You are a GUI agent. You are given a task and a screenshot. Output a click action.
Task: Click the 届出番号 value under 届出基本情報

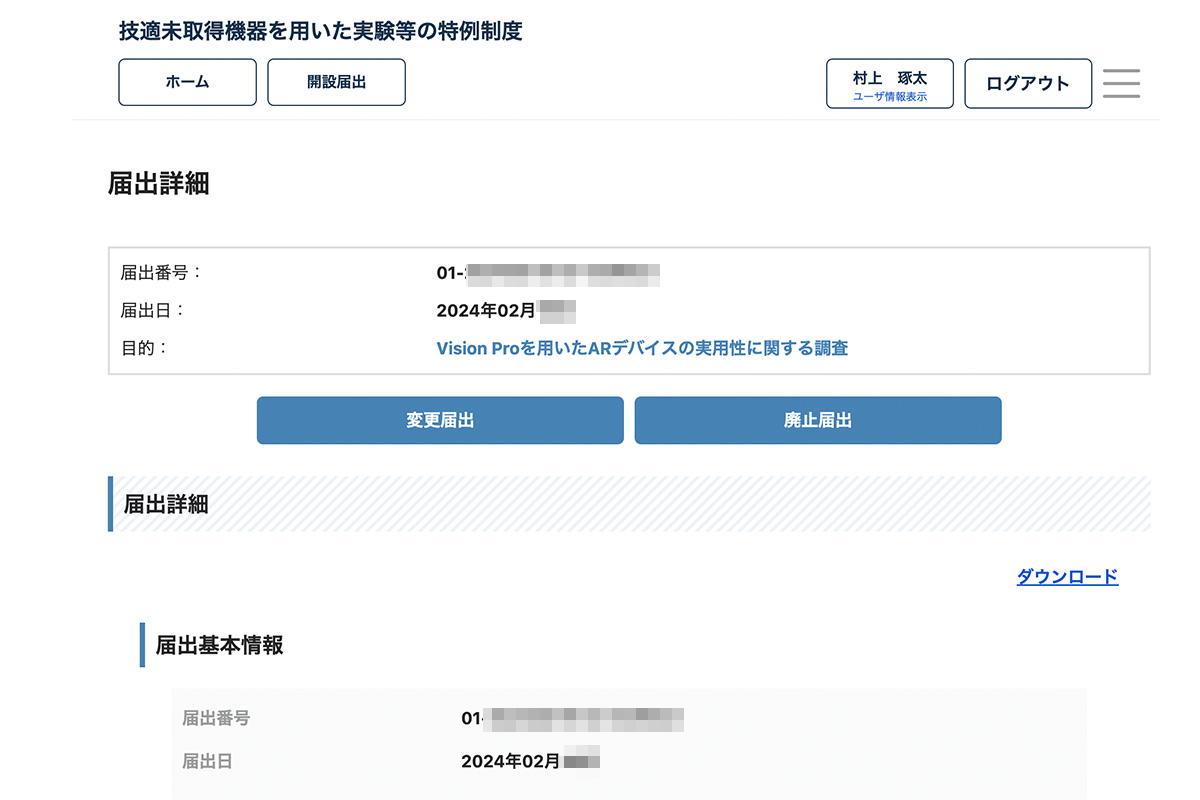point(572,718)
